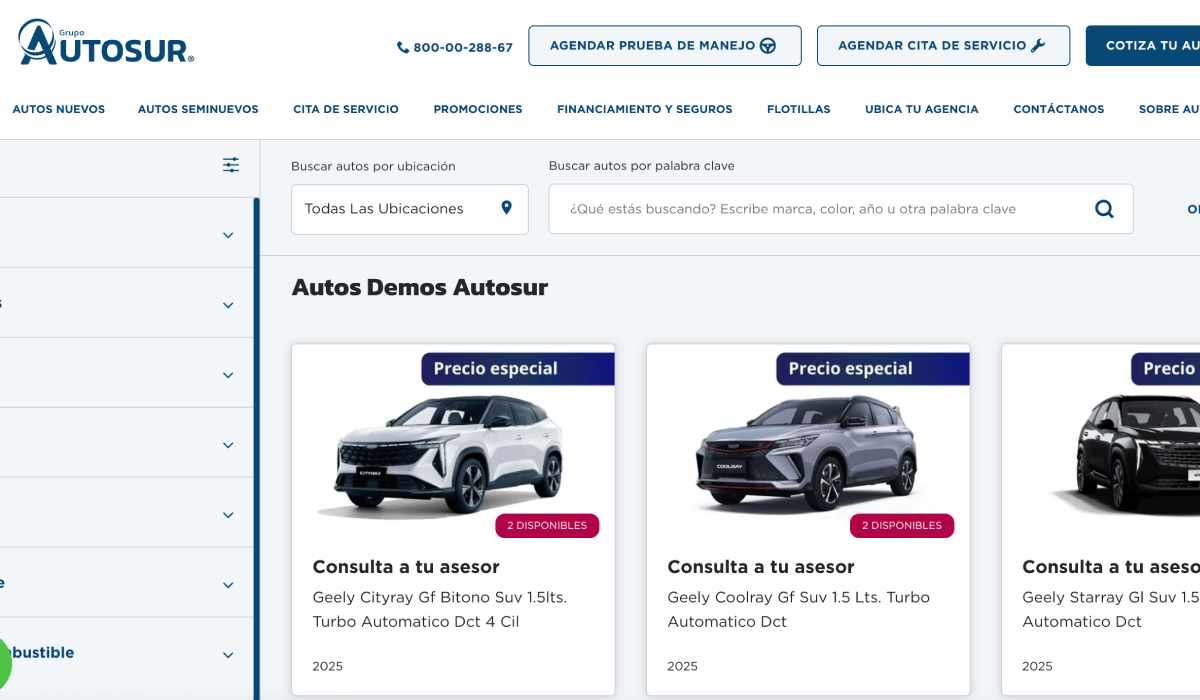Click the location pin icon in ubicación field

click(506, 208)
